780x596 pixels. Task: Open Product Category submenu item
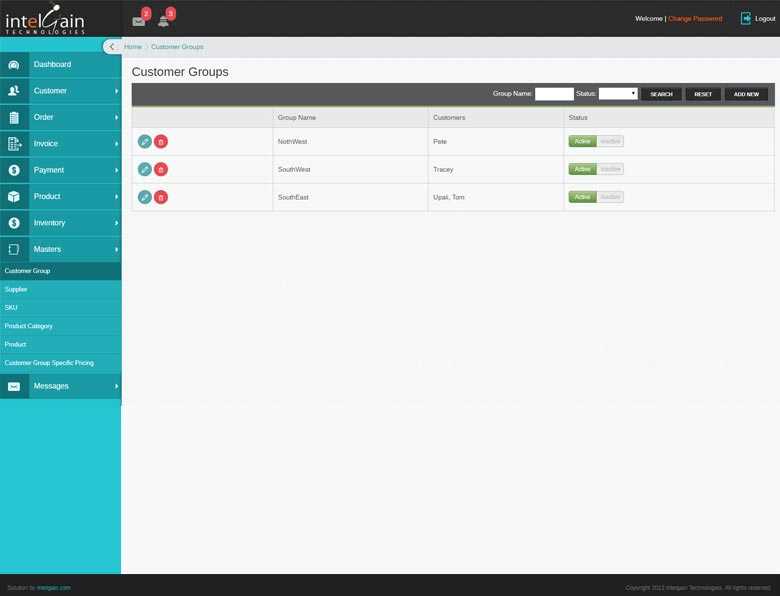(61, 326)
